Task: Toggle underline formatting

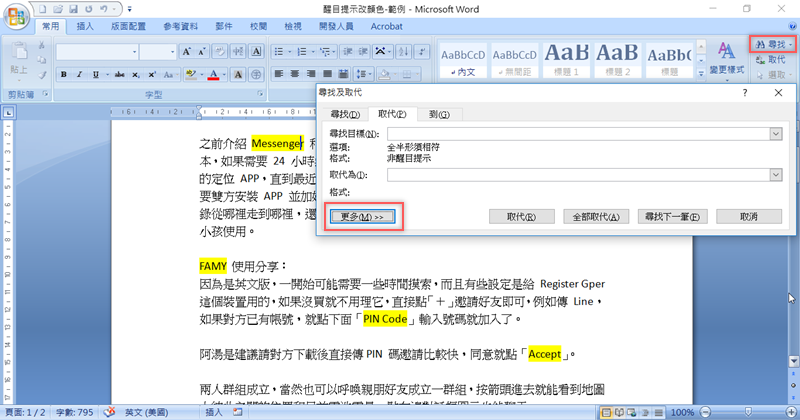Action: pos(95,75)
